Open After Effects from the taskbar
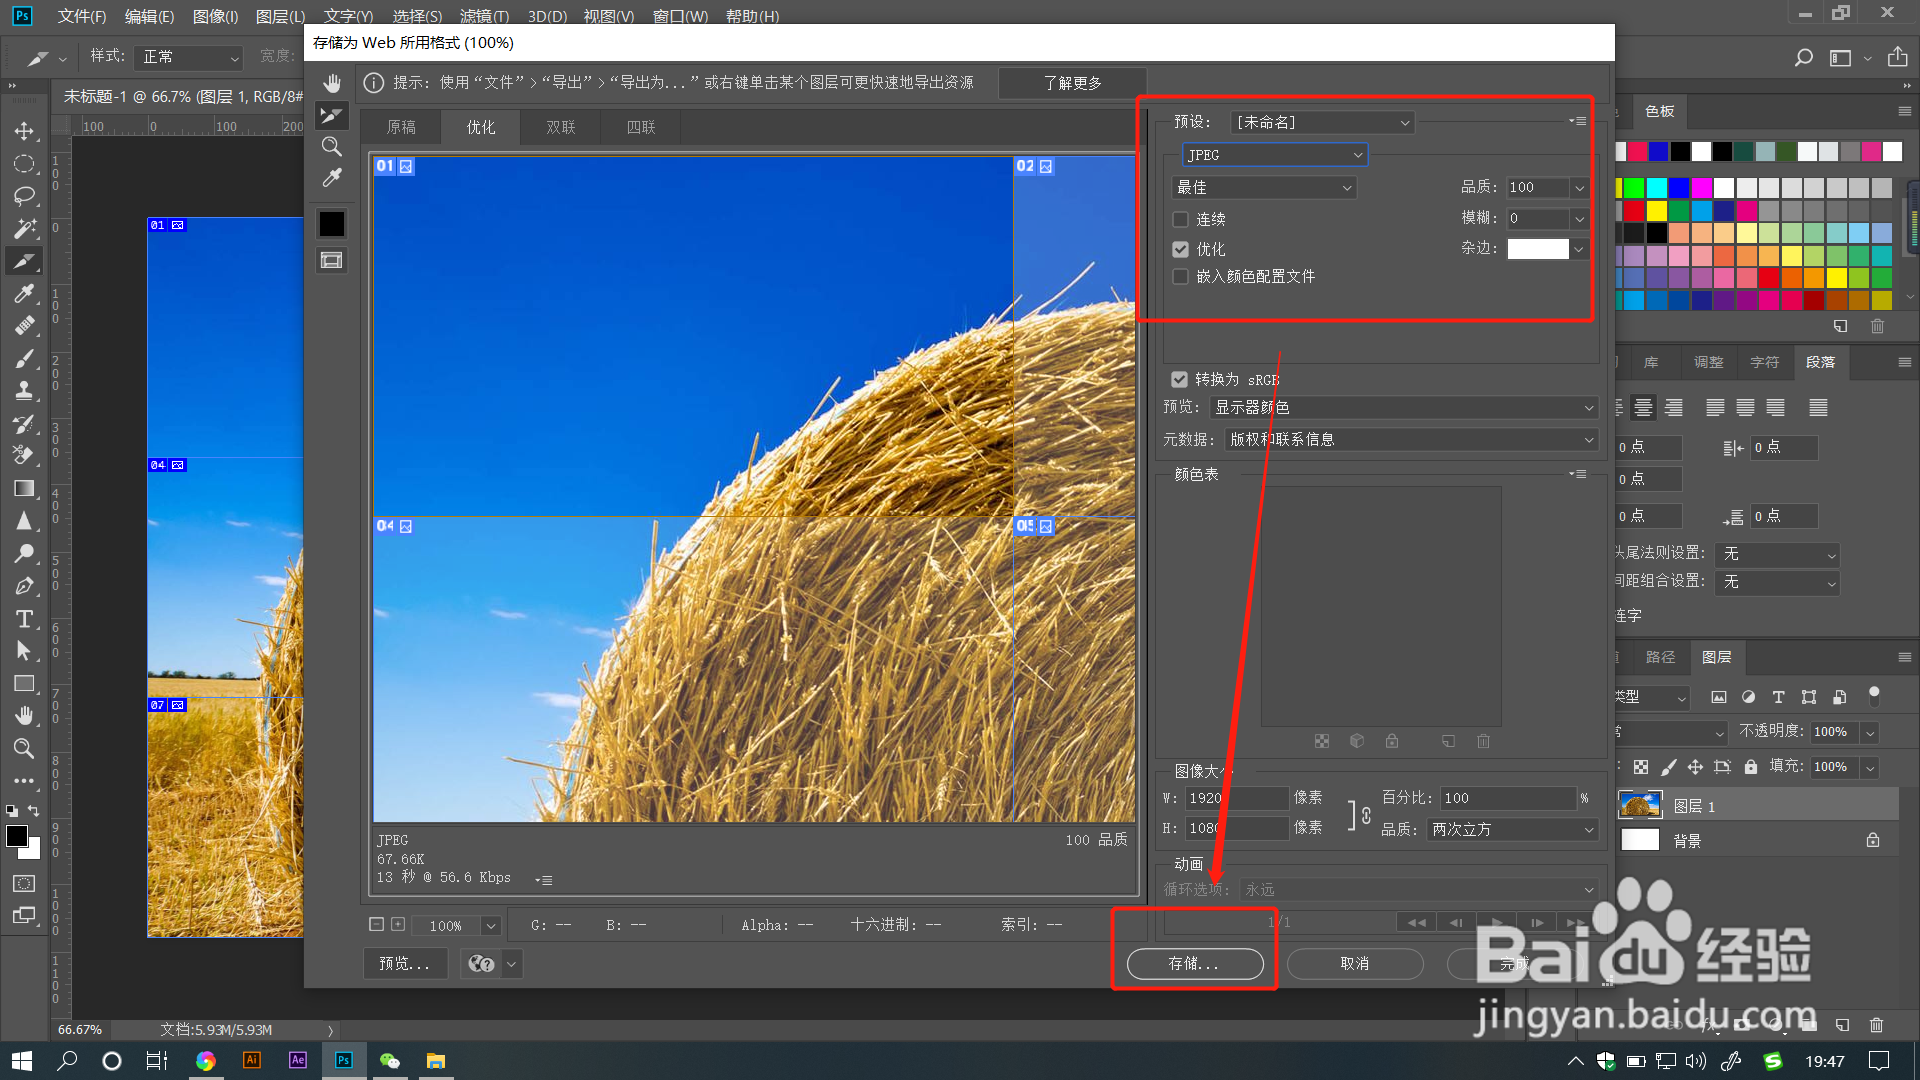This screenshot has height=1080, width=1920. [298, 1061]
